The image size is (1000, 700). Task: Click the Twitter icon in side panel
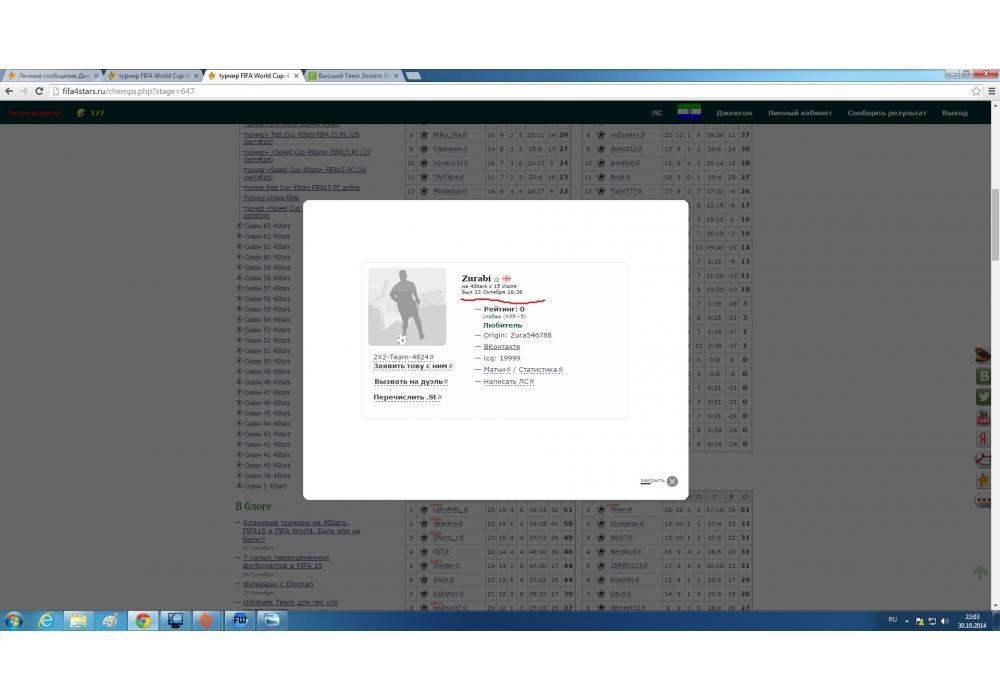coord(983,397)
